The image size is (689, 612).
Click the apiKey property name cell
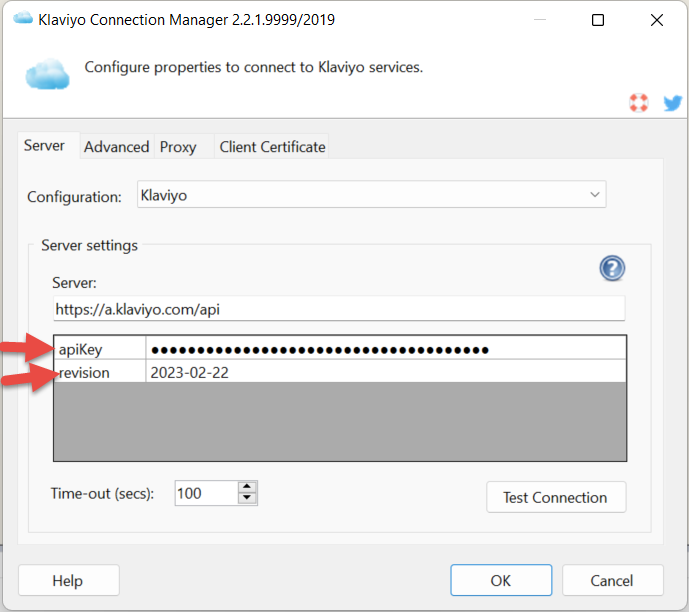(100, 350)
